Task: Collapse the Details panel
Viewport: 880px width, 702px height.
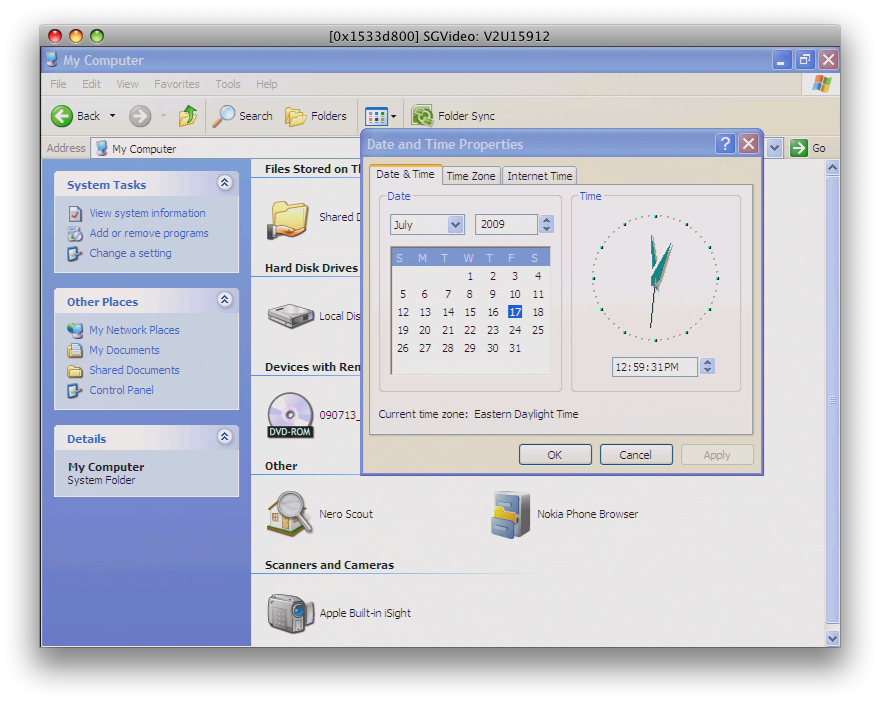Action: pos(224,437)
